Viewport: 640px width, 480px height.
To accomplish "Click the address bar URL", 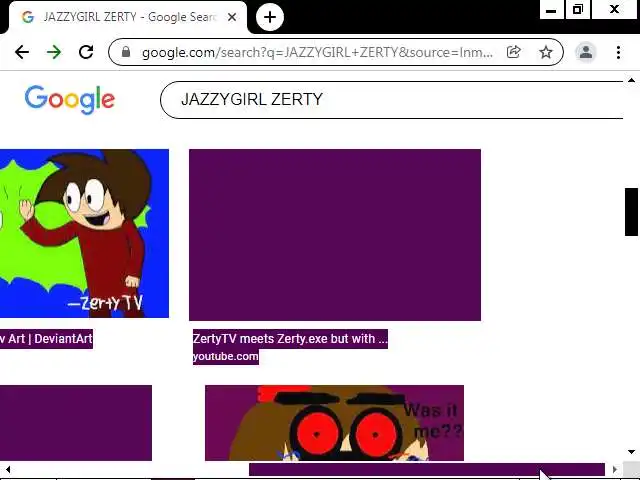I will (x=317, y=52).
